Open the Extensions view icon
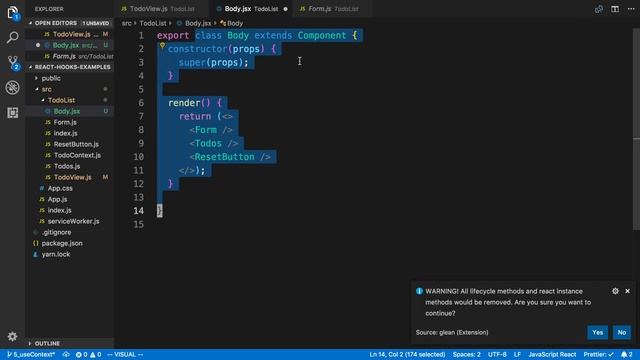The image size is (640, 360). pyautogui.click(x=13, y=112)
